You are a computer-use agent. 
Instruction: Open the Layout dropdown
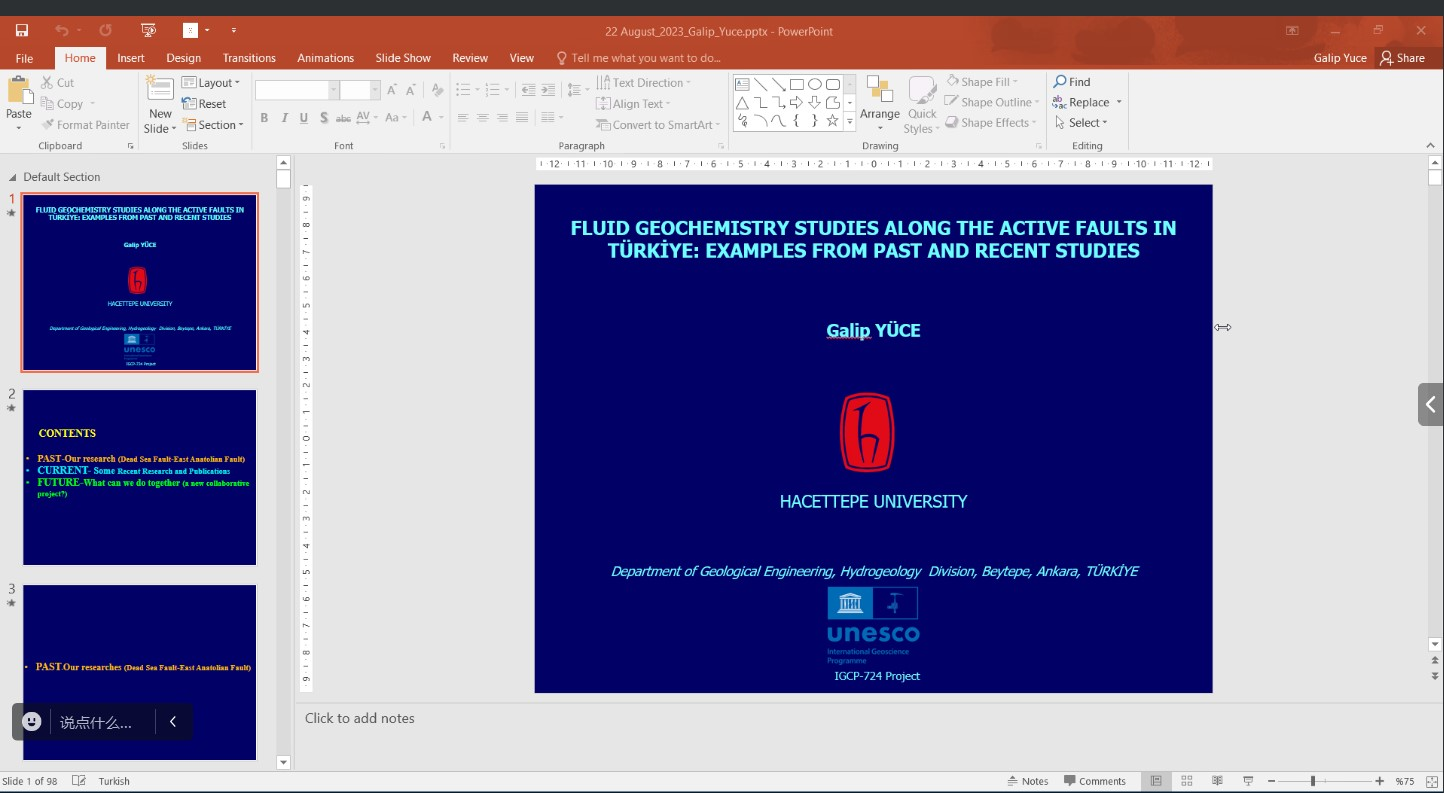(211, 83)
